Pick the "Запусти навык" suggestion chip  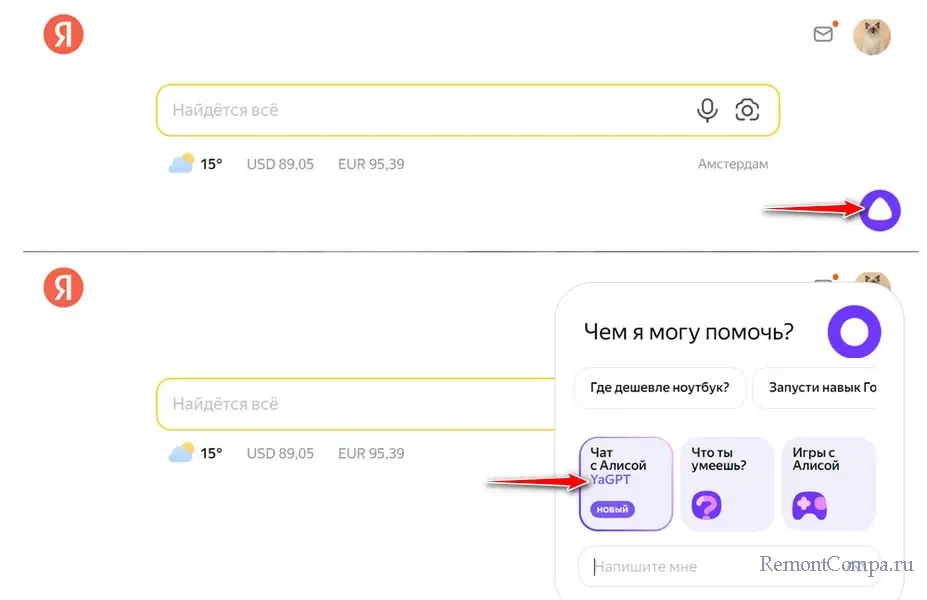820,388
